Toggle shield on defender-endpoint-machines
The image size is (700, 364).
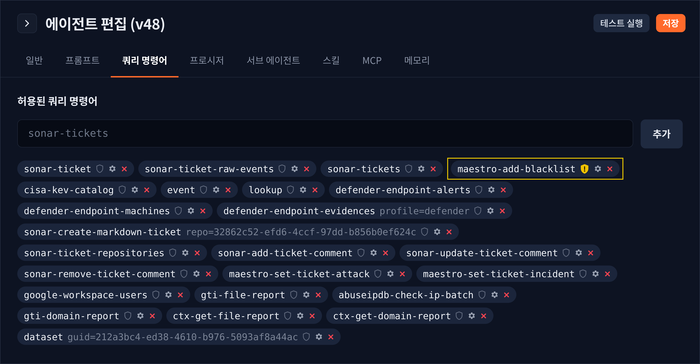point(178,211)
